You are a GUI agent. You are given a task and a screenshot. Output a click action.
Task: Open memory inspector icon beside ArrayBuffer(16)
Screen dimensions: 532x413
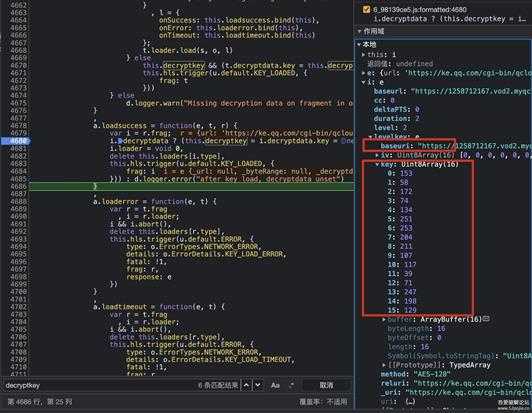[486, 319]
